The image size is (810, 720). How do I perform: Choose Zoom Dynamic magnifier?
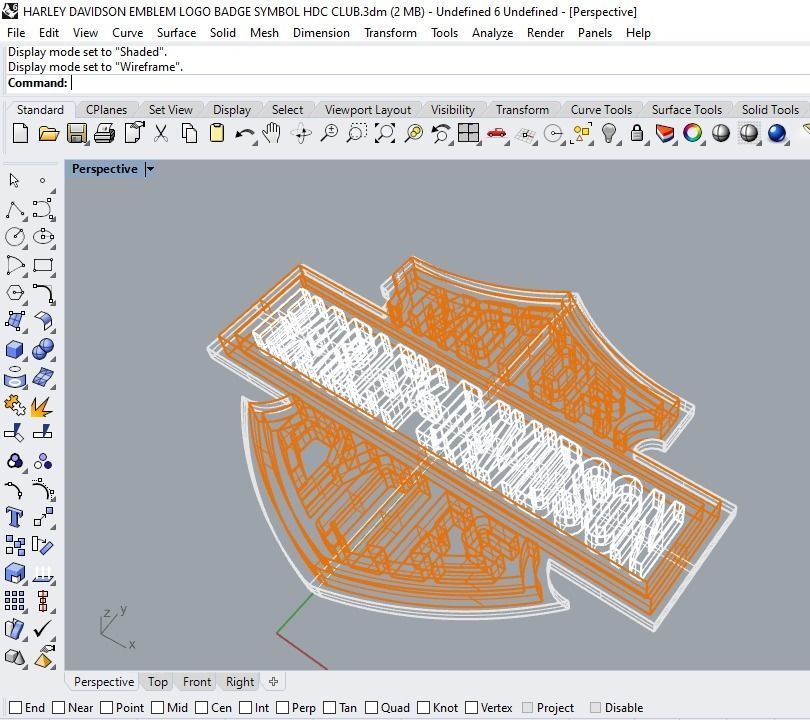pyautogui.click(x=329, y=133)
